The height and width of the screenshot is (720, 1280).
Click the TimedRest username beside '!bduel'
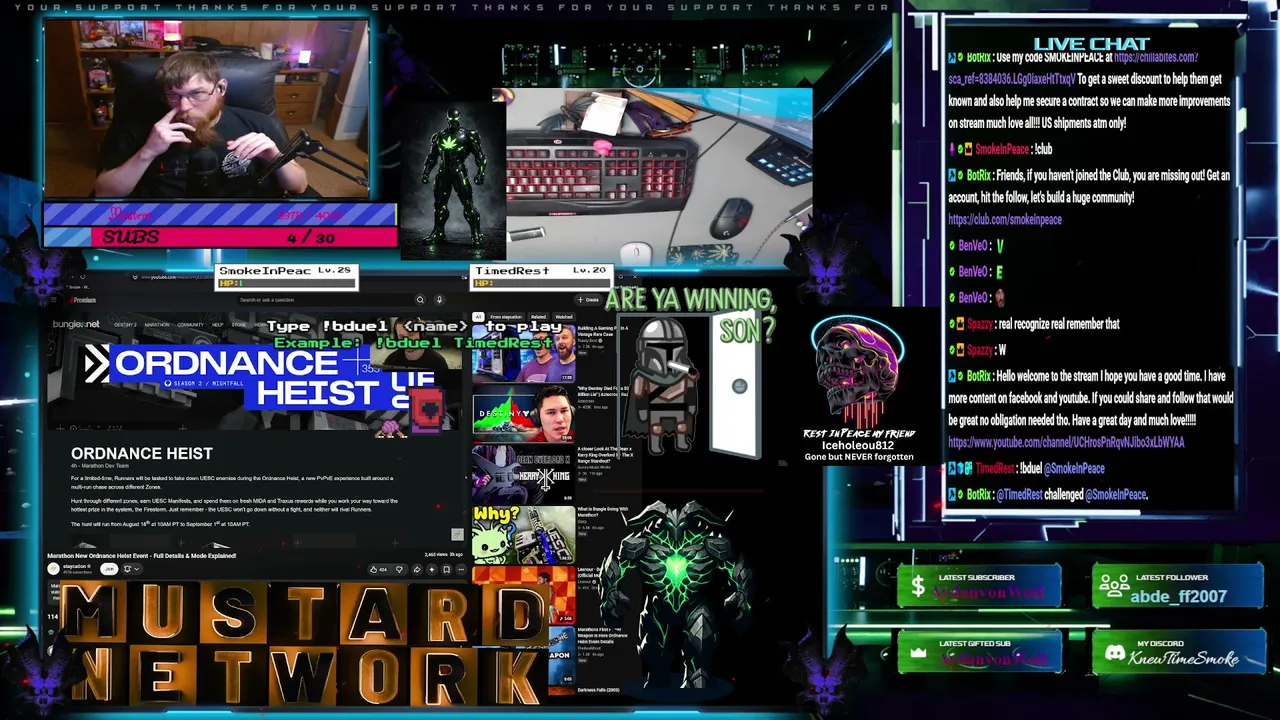coord(995,468)
